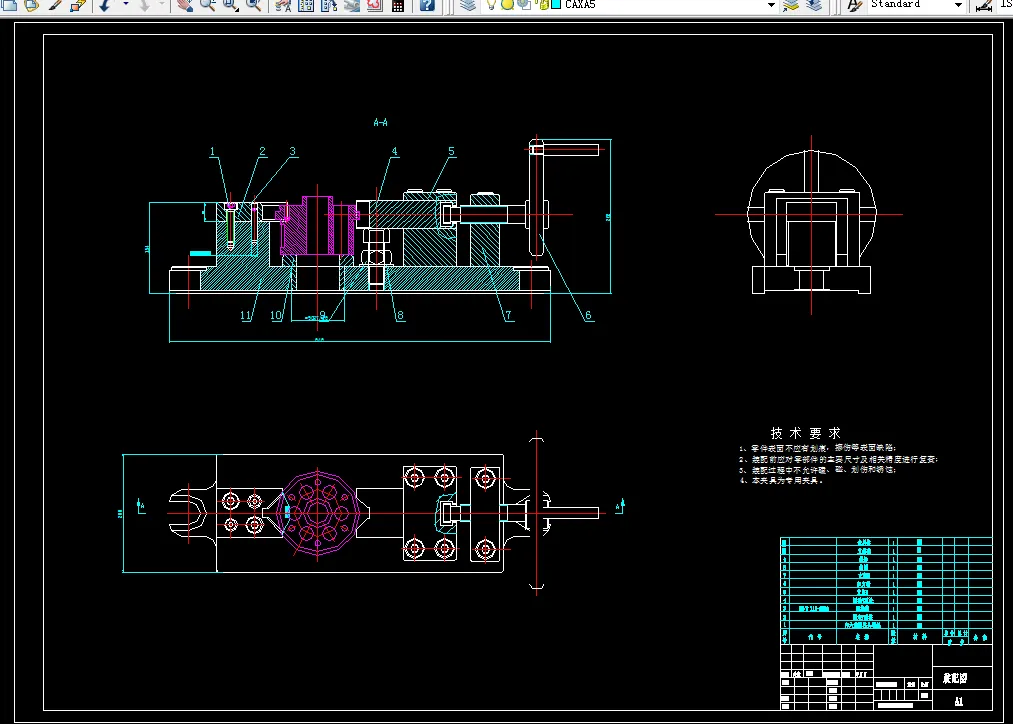The width and height of the screenshot is (1013, 724).
Task: Open the Properties palette icon
Action: pyautogui.click(x=283, y=5)
